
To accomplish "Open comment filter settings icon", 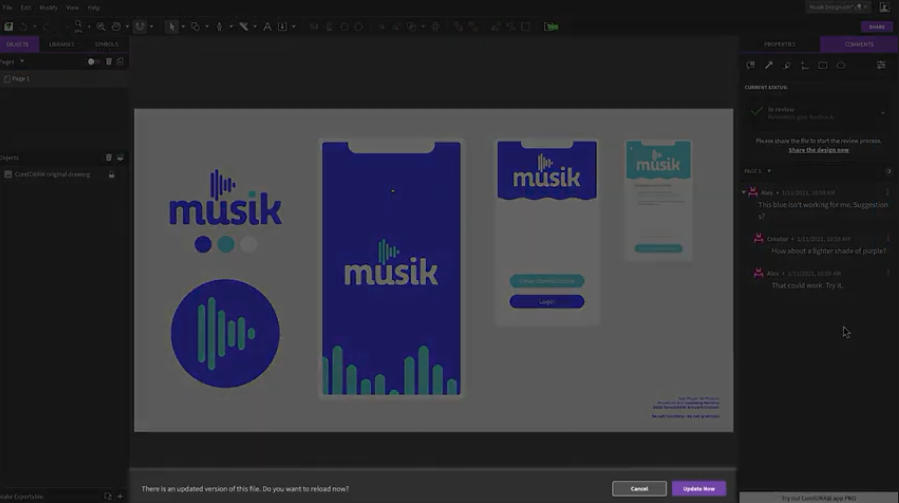I will pyautogui.click(x=881, y=65).
